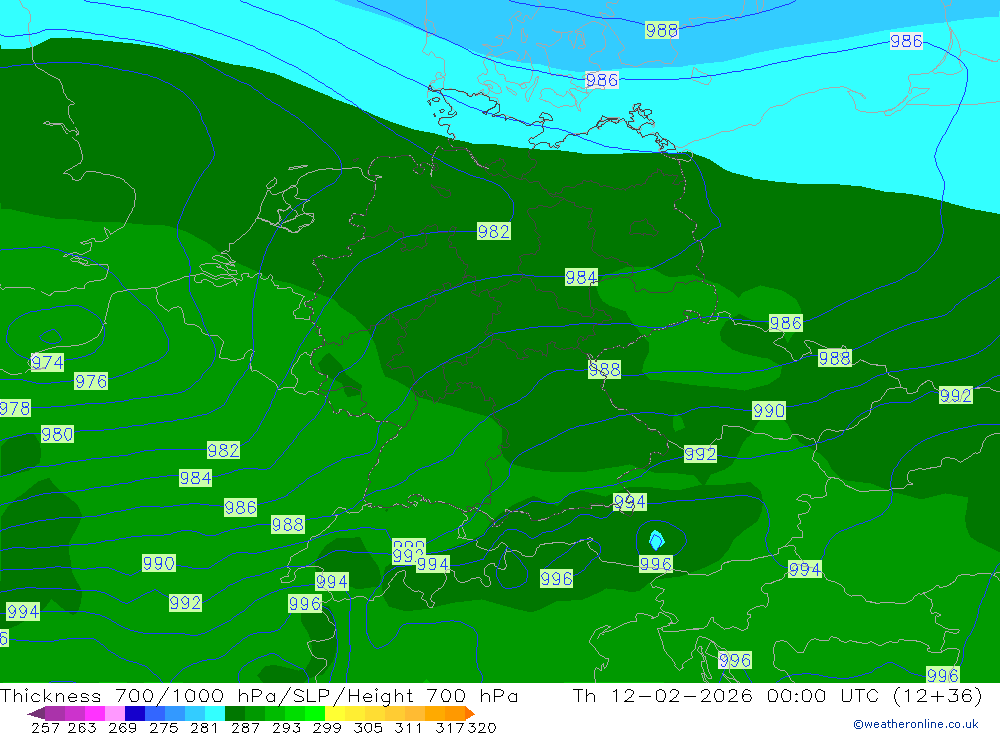This screenshot has width=1000, height=733.
Task: Click the 293 legend value
Action: pyautogui.click(x=286, y=728)
